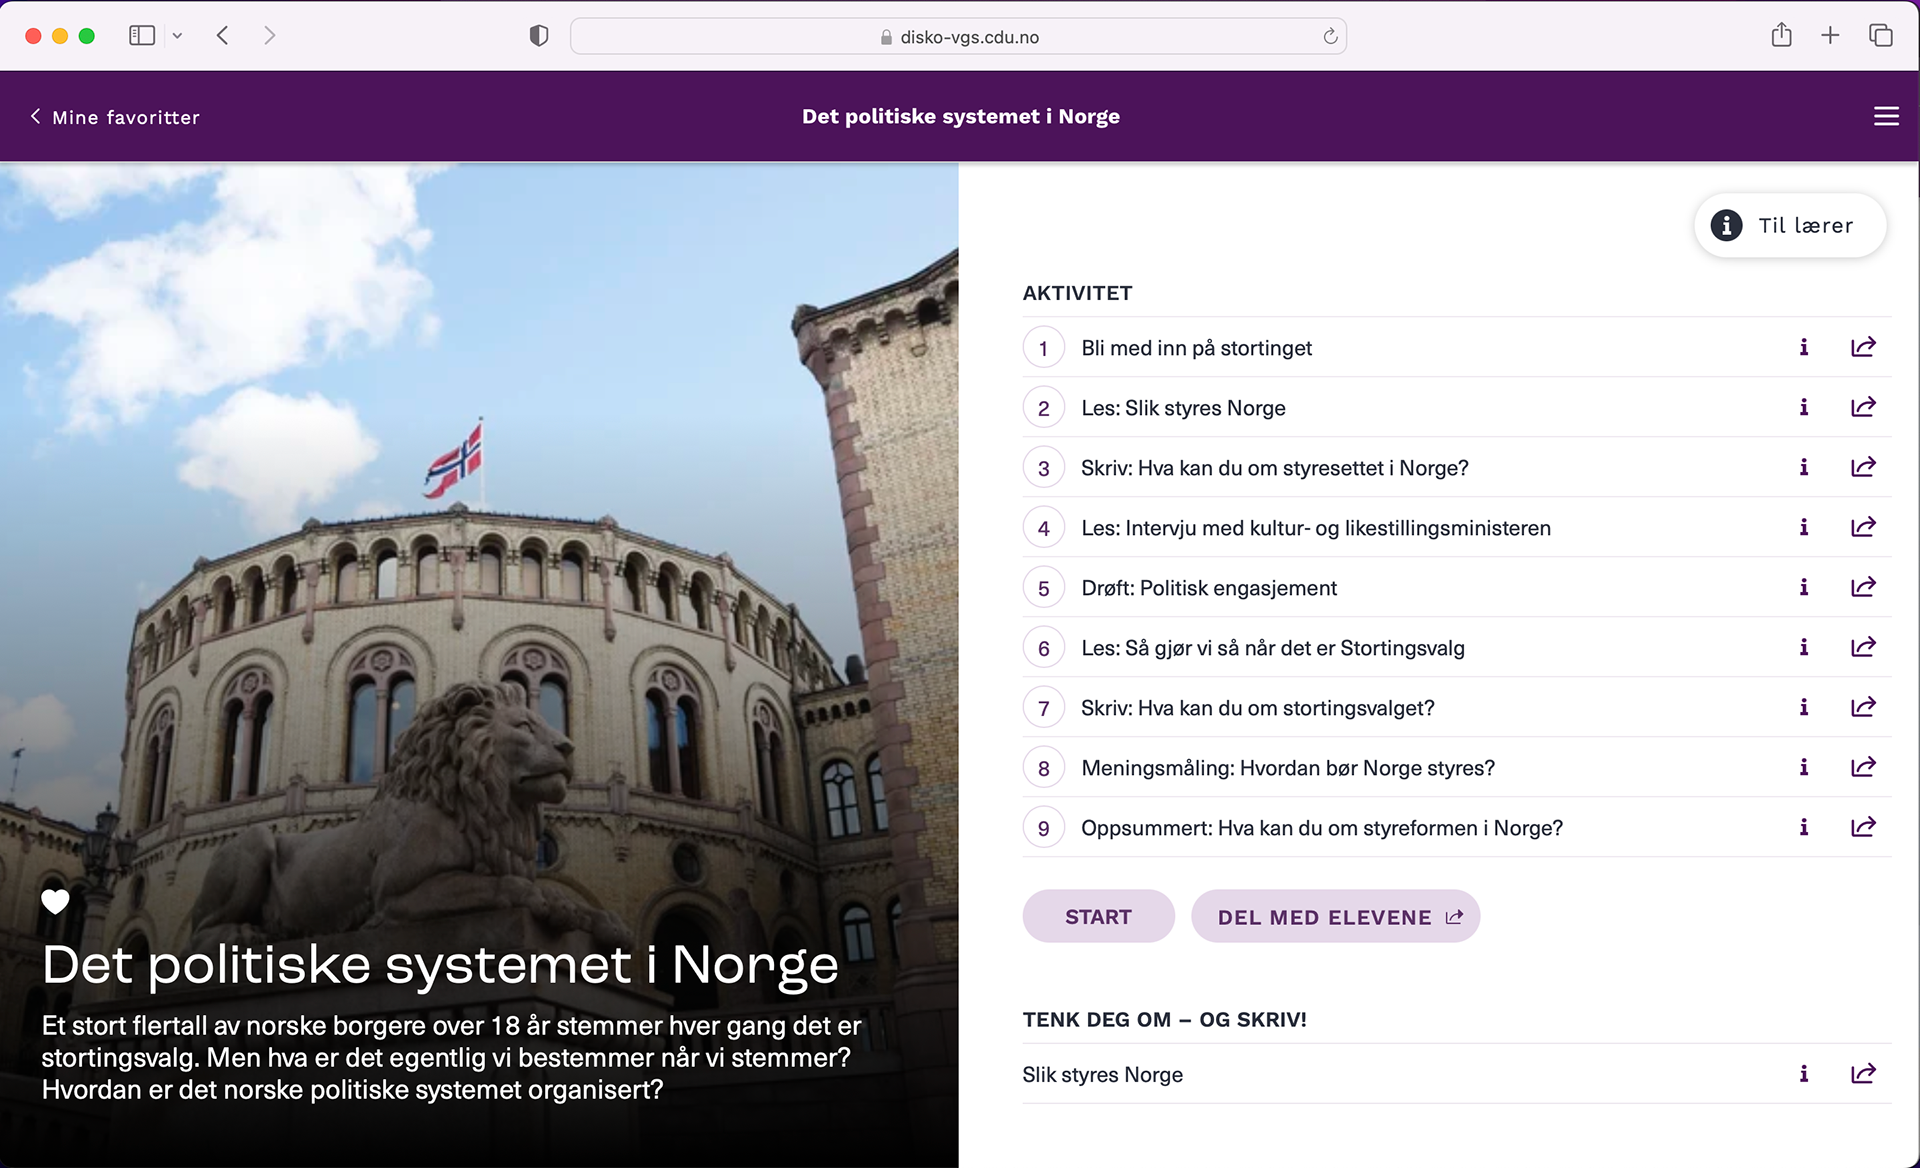Click the number 9 circle
Image resolution: width=1920 pixels, height=1168 pixels.
coord(1043,828)
